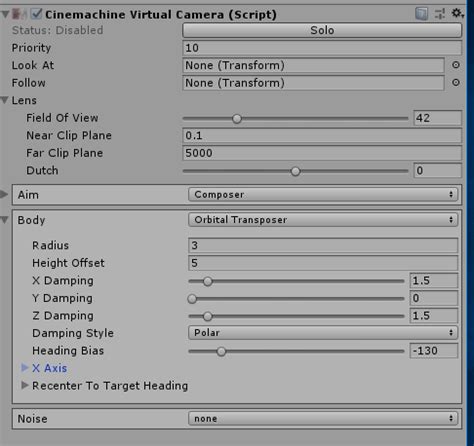Click the Dutch label
The image size is (474, 446).
42,170
